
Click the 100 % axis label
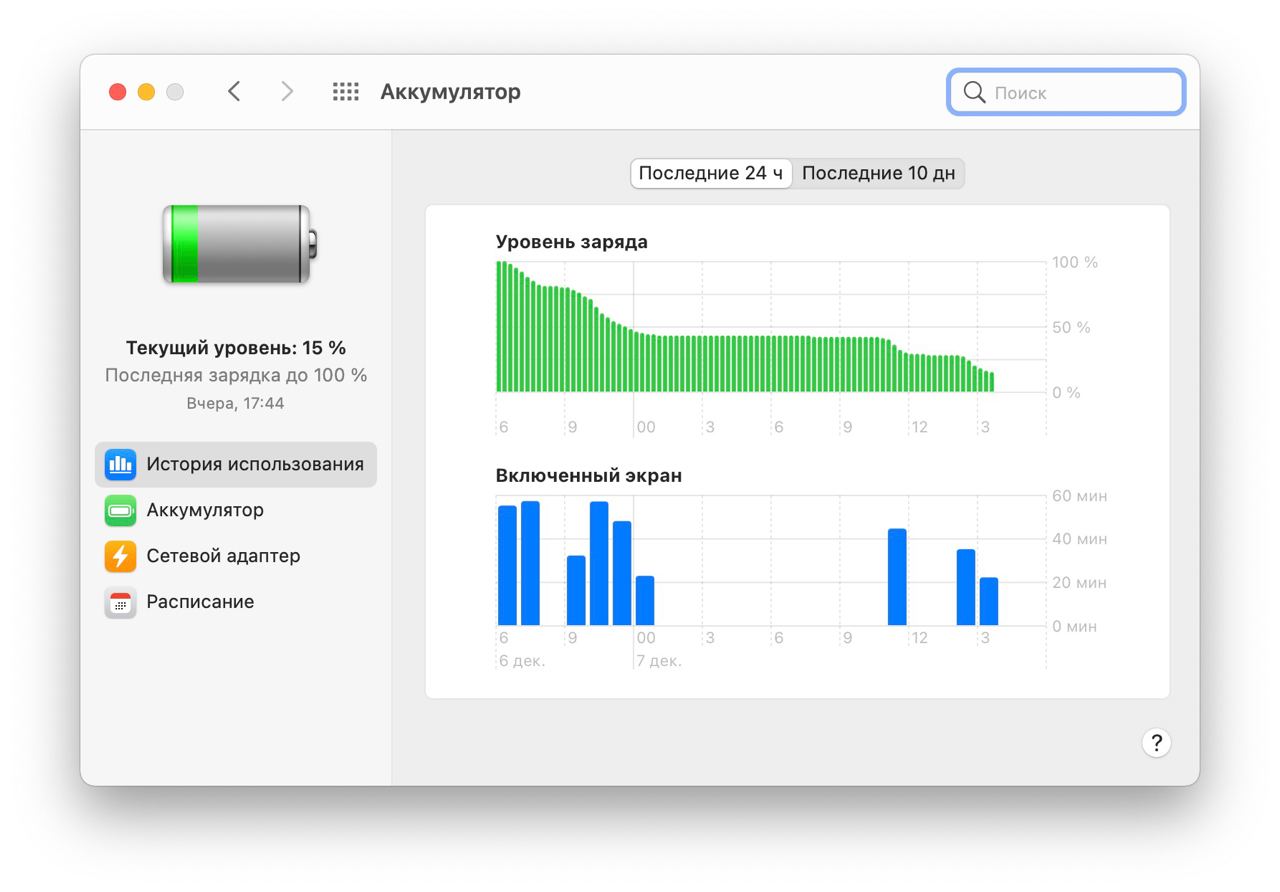tap(1075, 262)
